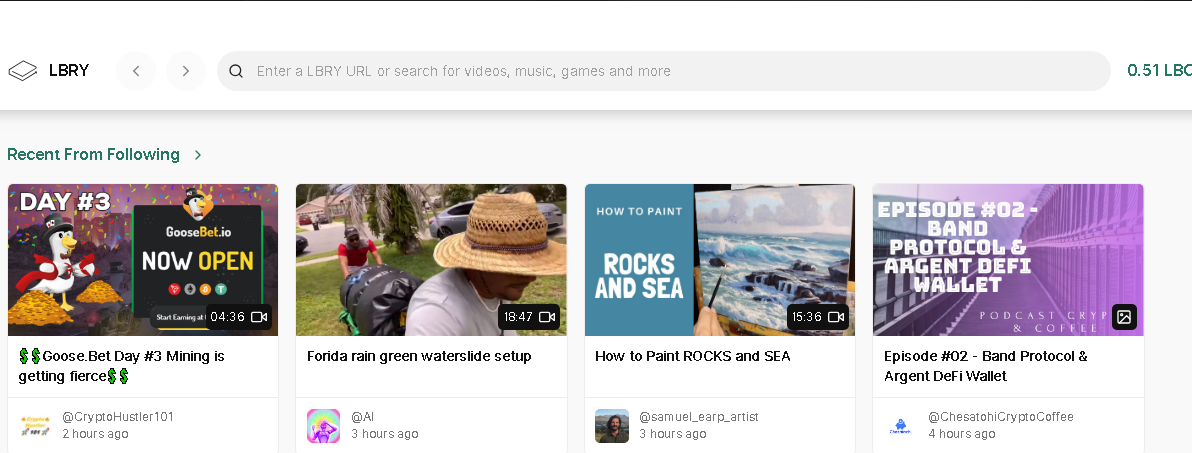Visit the @ChesatohiCryptoCoffee channel name link
The width and height of the screenshot is (1192, 453).
pyautogui.click(x=1000, y=417)
